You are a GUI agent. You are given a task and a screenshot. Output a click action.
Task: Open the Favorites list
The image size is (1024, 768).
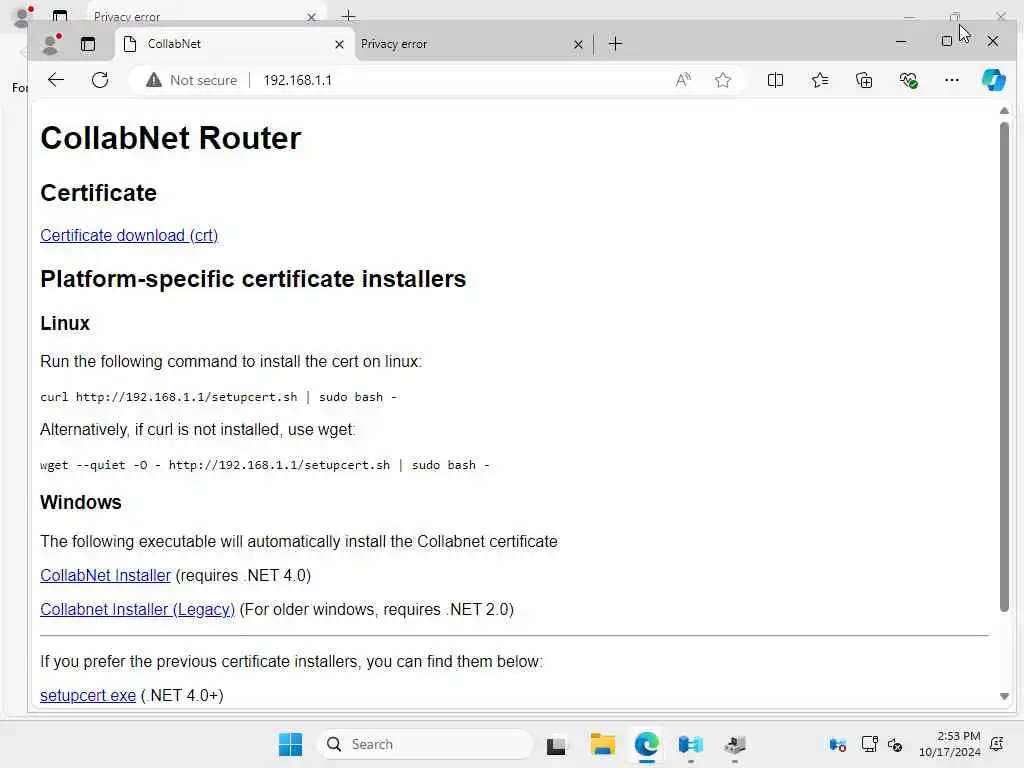[820, 80]
